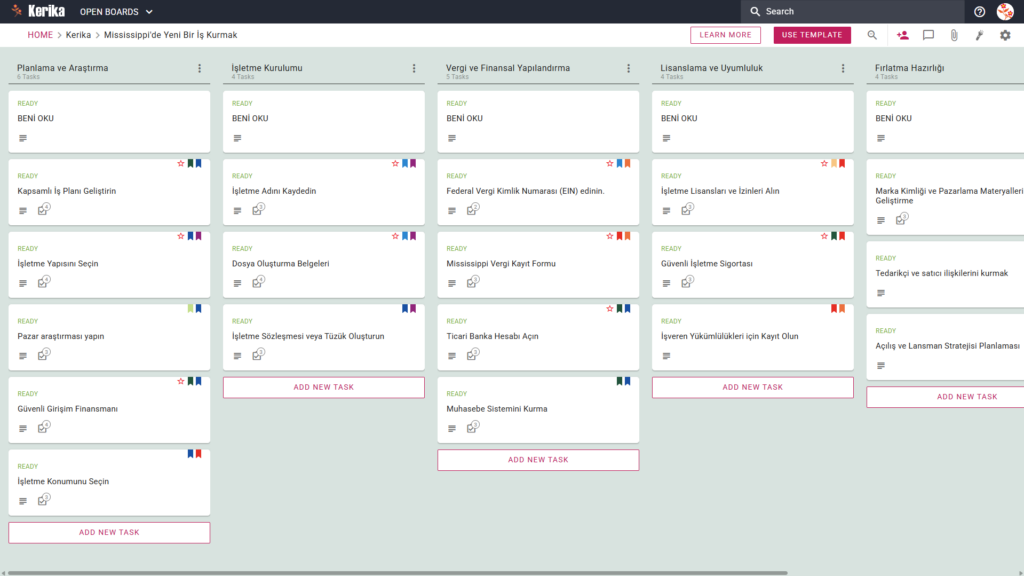Open Kerika breadcrumb
The width and height of the screenshot is (1024, 576).
pos(78,35)
